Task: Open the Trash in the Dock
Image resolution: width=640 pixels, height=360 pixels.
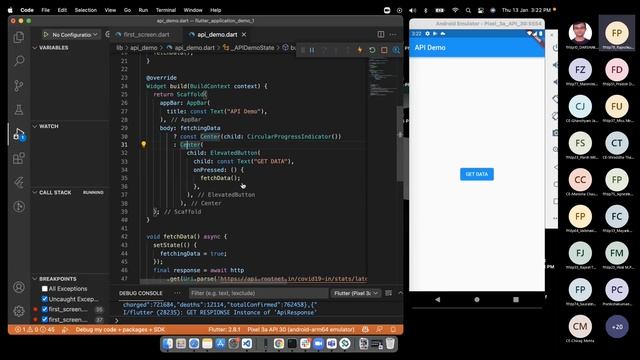Action: (x=390, y=344)
